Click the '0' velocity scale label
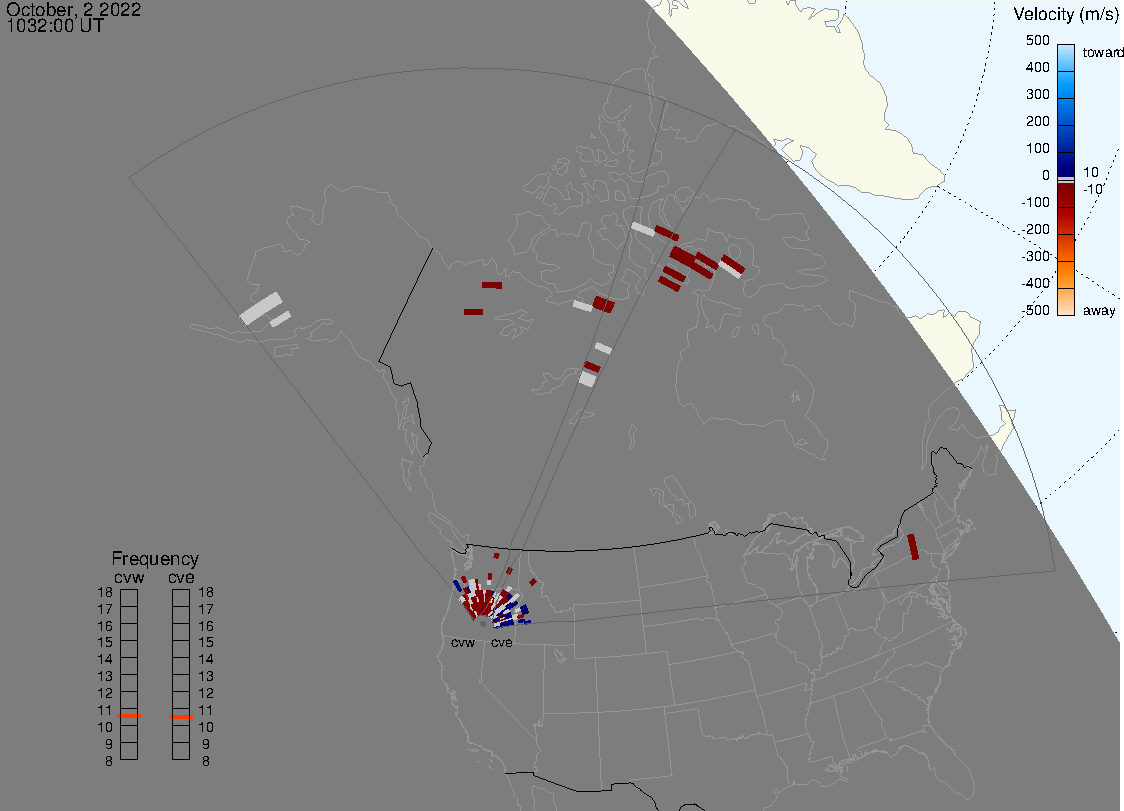 (x=1046, y=176)
